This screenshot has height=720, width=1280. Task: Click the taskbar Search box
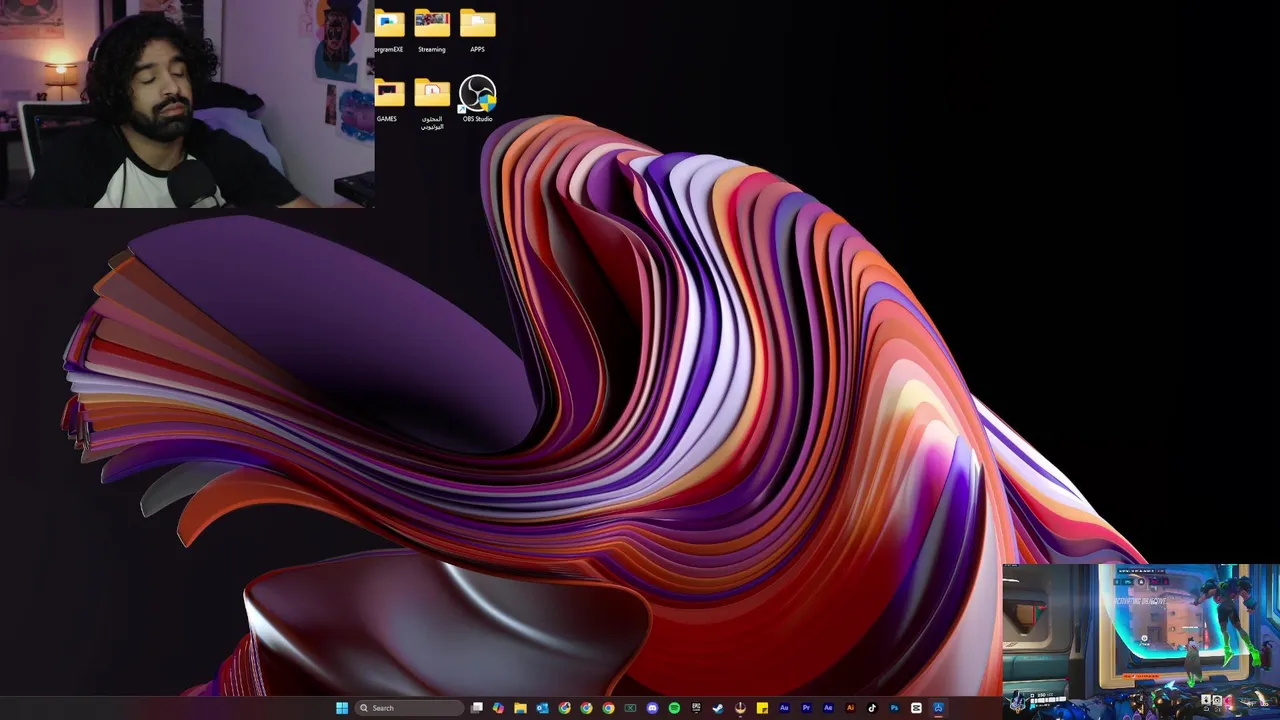pyautogui.click(x=409, y=708)
